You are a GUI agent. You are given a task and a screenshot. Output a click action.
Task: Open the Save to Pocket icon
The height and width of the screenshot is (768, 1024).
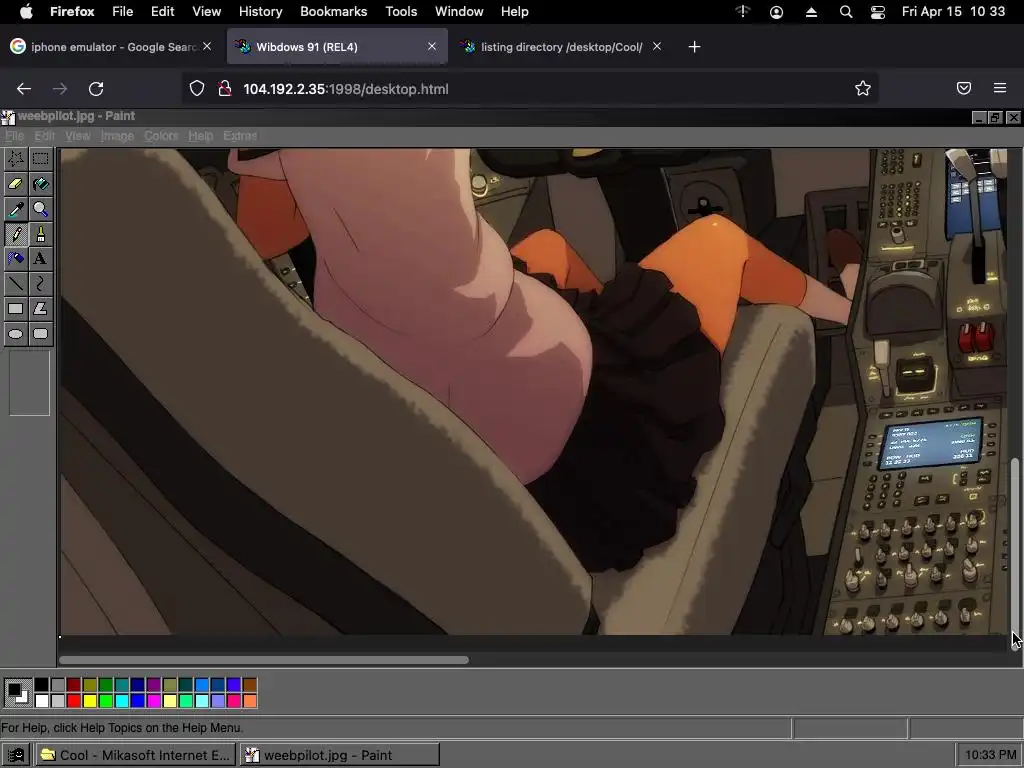pyautogui.click(x=964, y=88)
